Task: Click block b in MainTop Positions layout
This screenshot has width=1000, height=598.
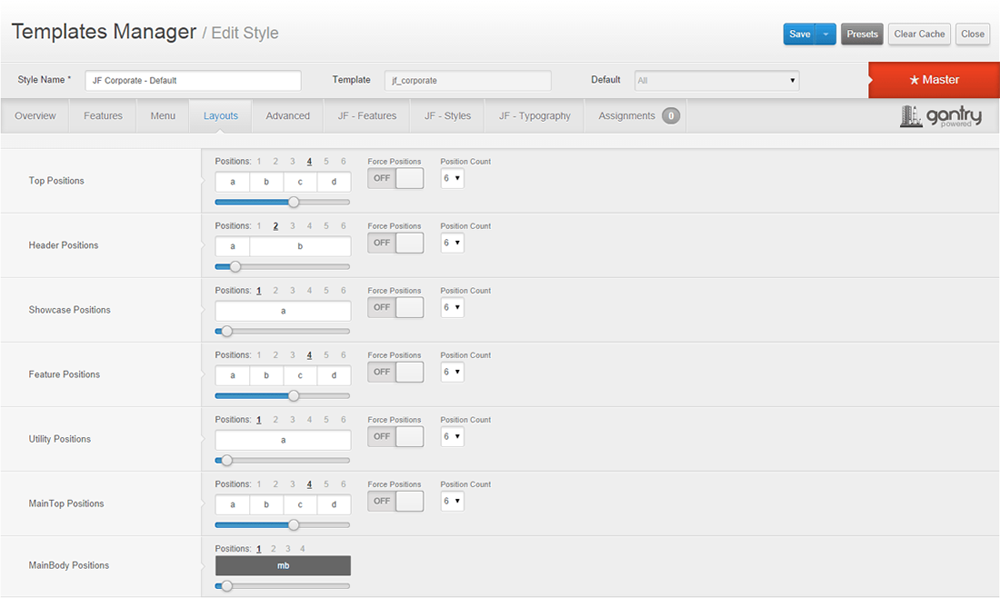Action: click(x=266, y=504)
